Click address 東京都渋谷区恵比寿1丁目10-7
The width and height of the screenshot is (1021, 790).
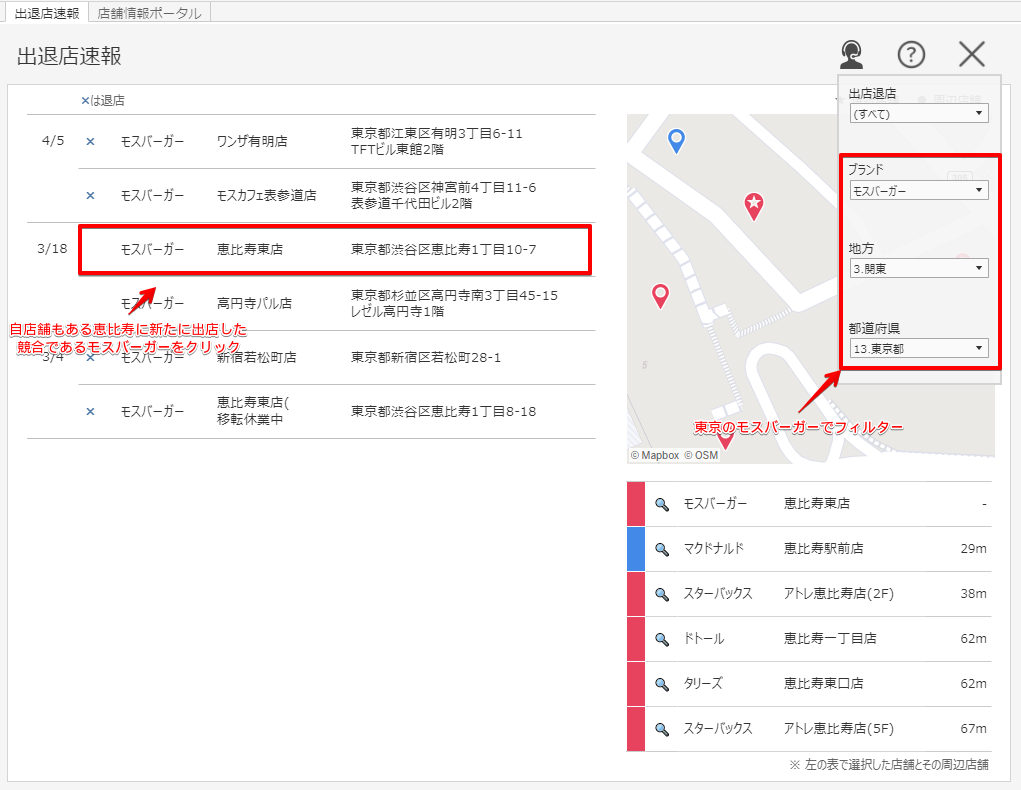click(443, 249)
